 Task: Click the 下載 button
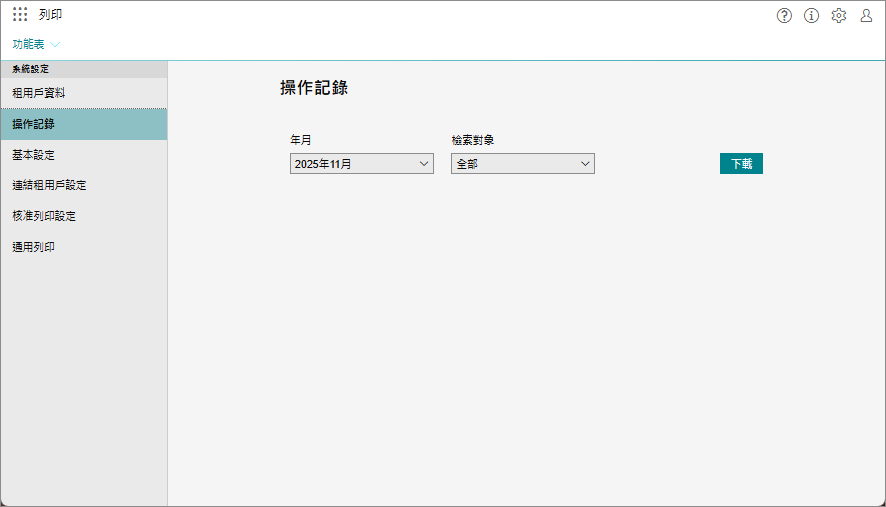741,164
